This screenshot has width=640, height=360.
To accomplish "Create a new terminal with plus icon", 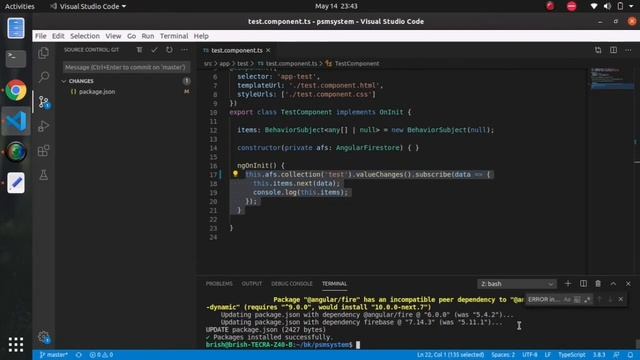I will point(568,284).
